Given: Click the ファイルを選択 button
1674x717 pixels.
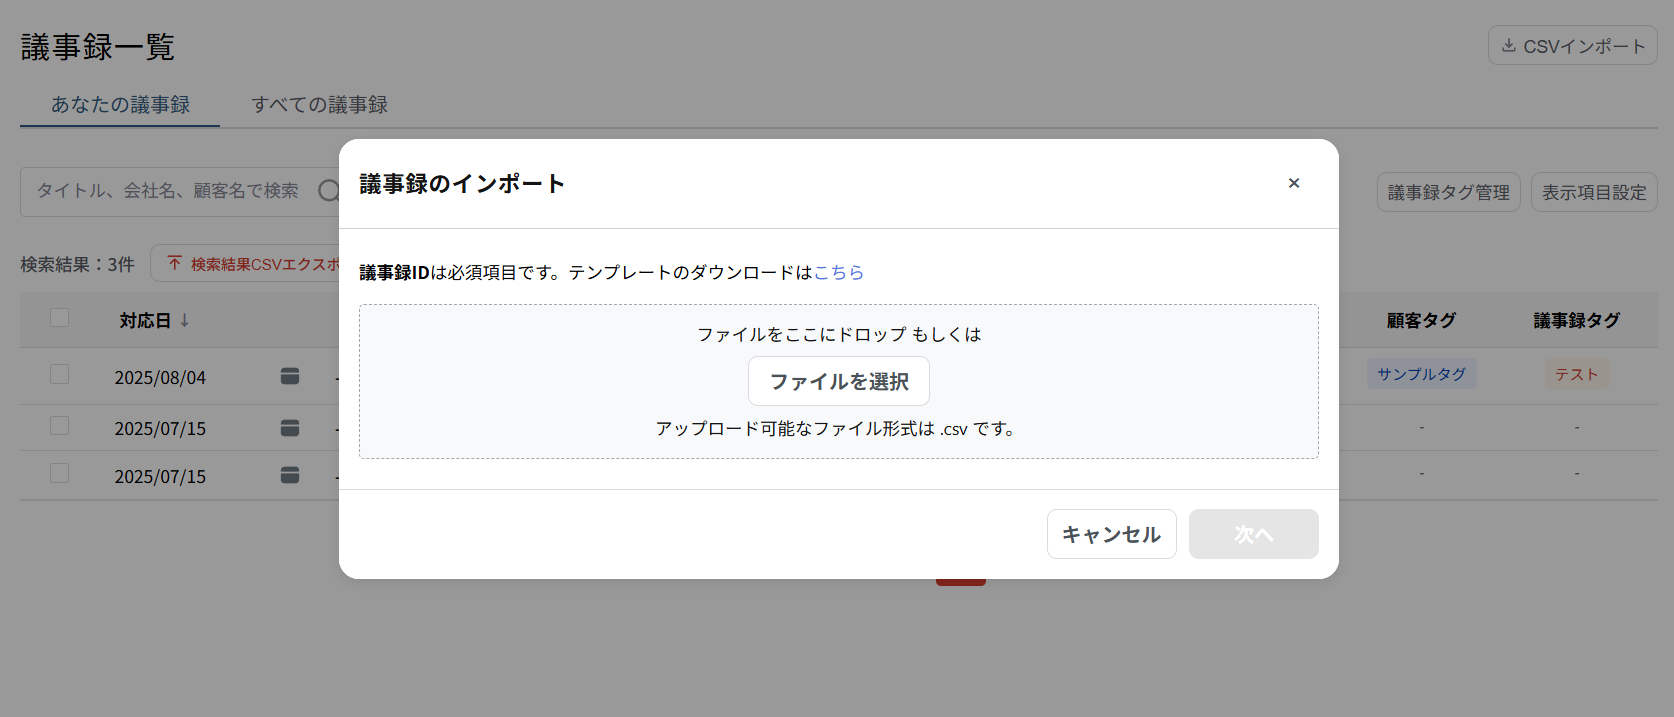Looking at the screenshot, I should (x=838, y=381).
